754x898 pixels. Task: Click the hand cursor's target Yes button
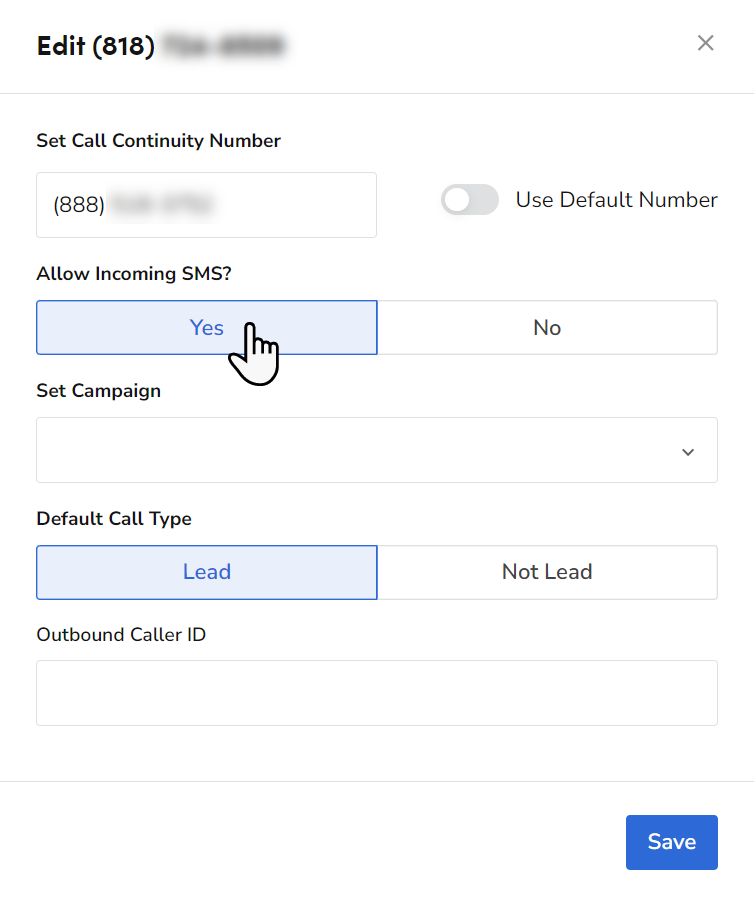tap(206, 327)
